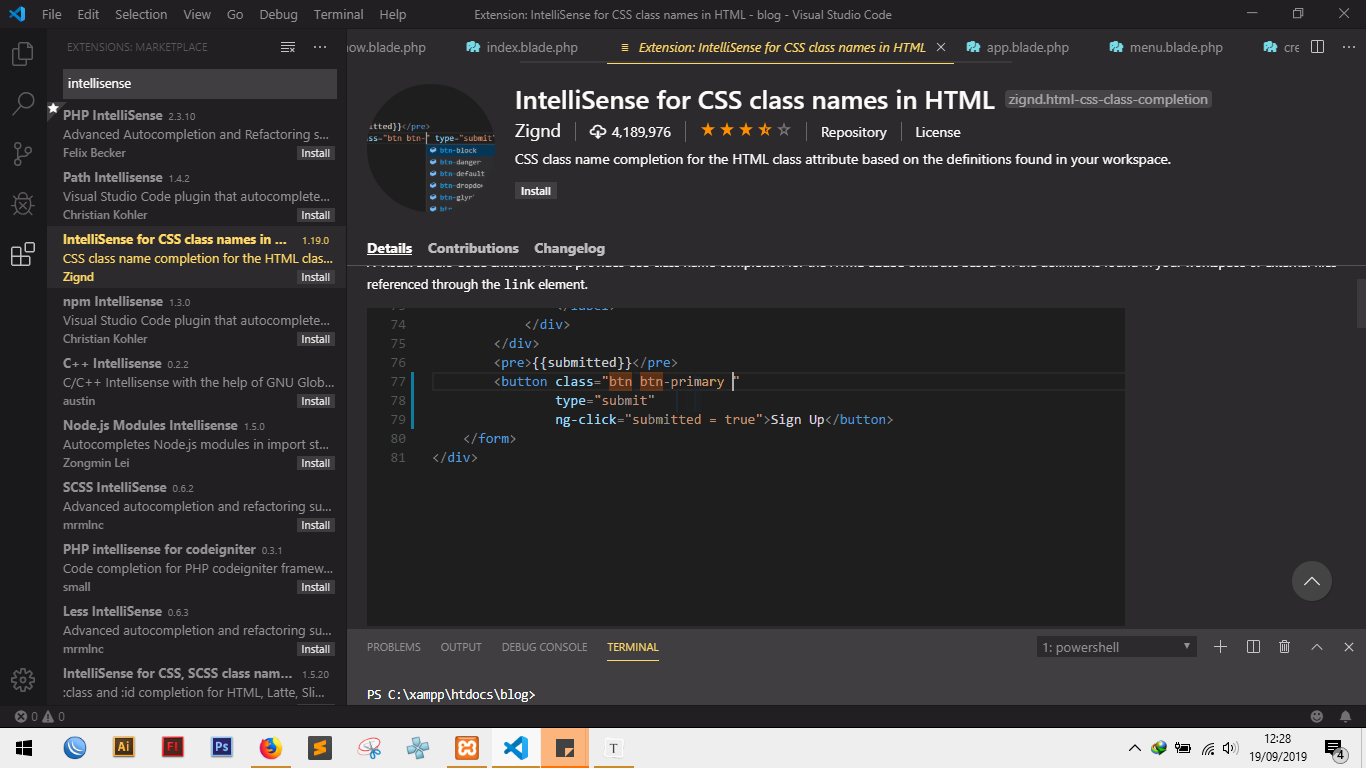Open Extensions panel more actions menu
Screen dimensions: 1366x768
(320, 47)
